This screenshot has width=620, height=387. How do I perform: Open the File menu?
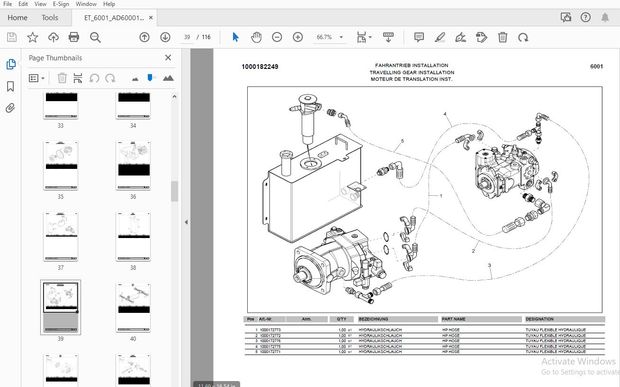pyautogui.click(x=8, y=4)
